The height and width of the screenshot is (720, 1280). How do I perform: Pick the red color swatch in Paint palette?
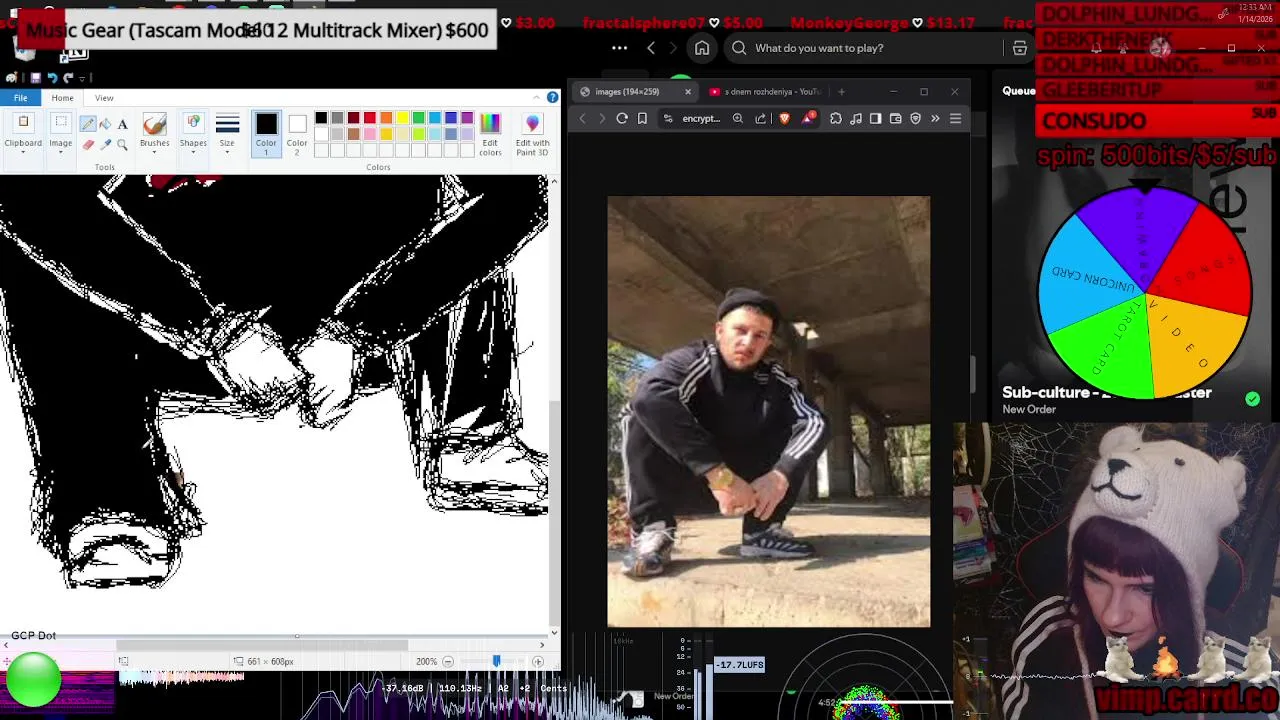370,118
